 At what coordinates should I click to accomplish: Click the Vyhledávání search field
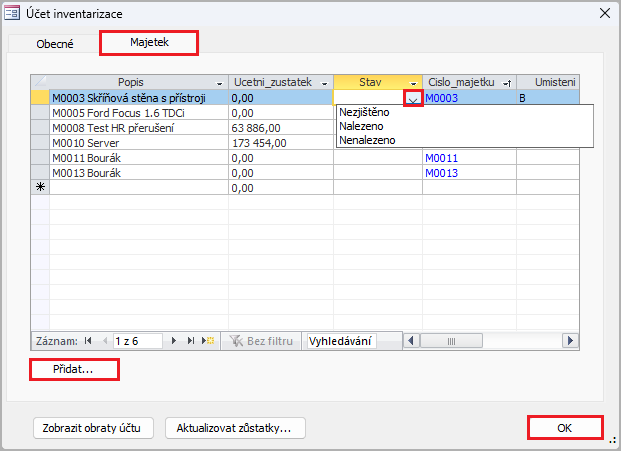340,341
